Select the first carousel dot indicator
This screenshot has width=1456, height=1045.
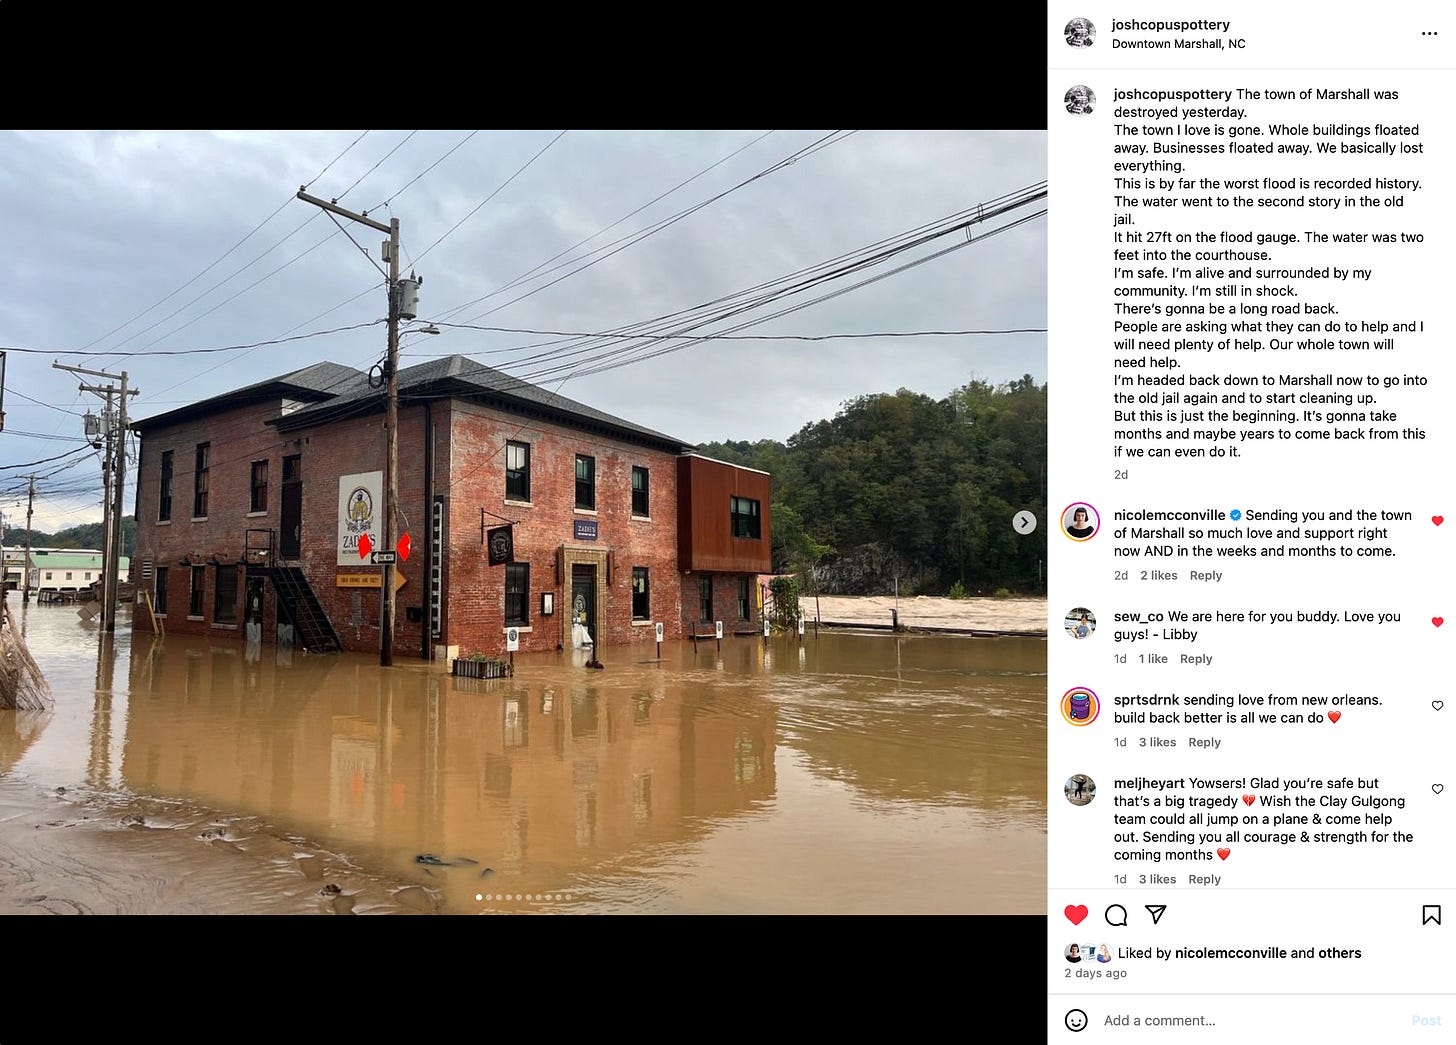479,897
